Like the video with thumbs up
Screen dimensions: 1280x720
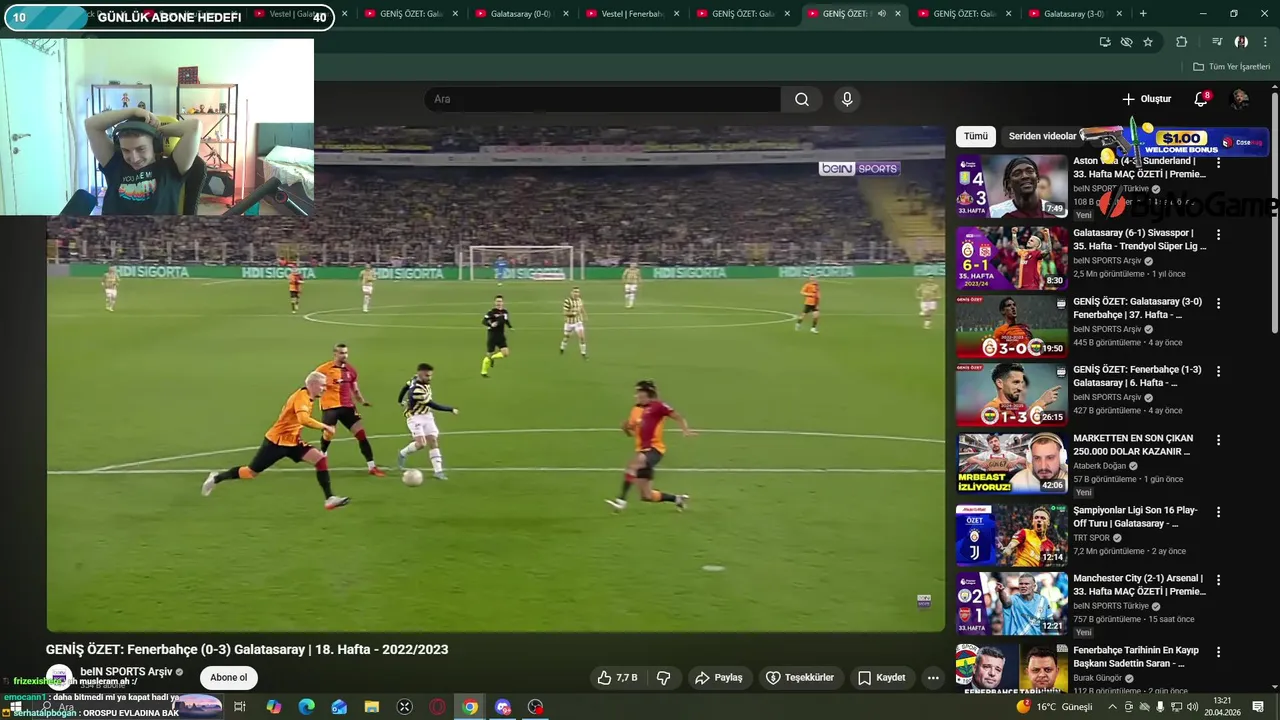(618, 678)
